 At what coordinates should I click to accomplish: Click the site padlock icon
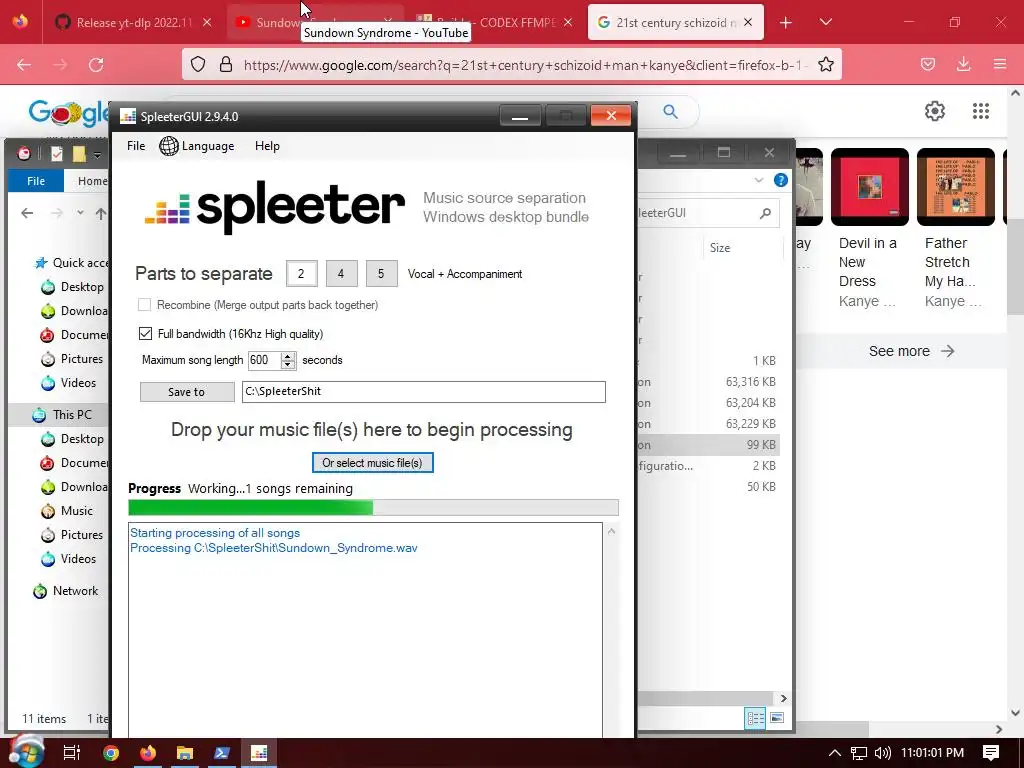point(225,64)
